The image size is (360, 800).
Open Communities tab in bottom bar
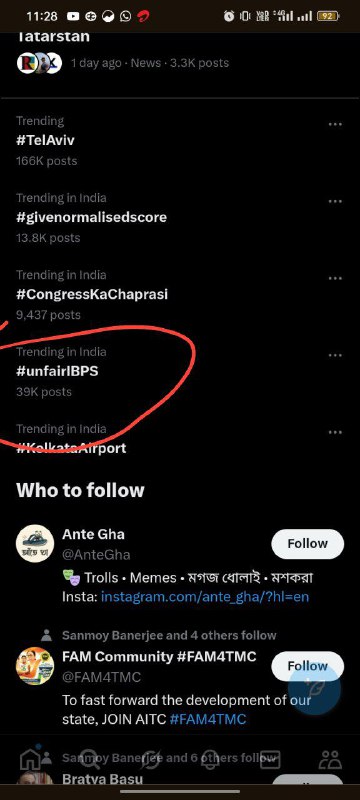[330, 759]
